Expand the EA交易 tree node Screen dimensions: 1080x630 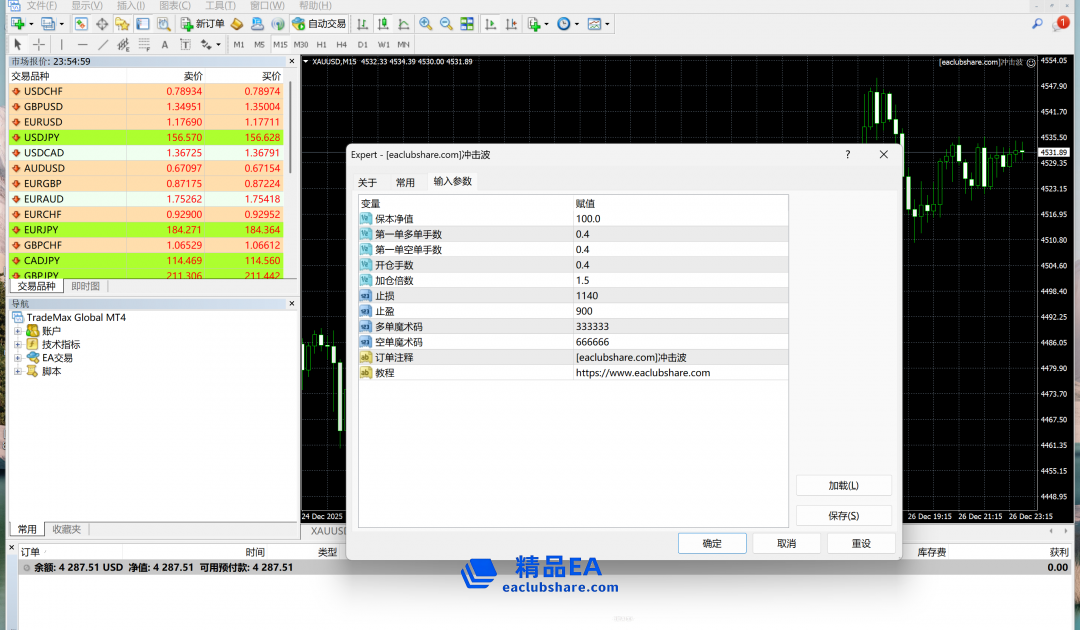18,357
